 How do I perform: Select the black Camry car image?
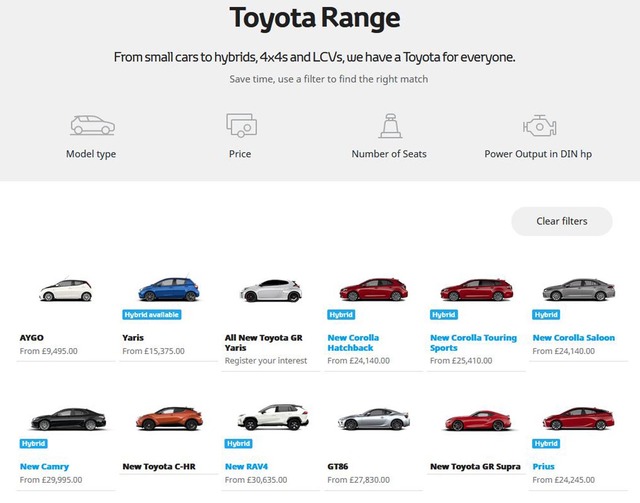pos(68,419)
